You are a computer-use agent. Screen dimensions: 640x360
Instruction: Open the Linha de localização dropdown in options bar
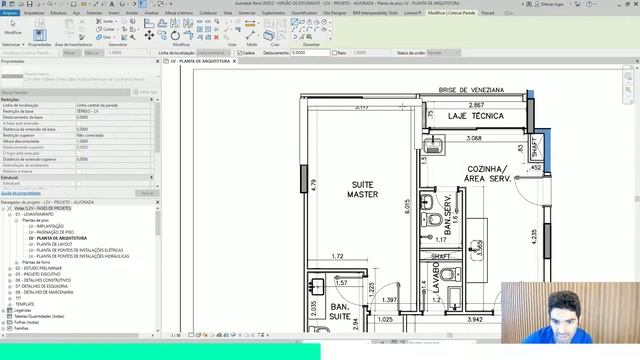coord(212,53)
